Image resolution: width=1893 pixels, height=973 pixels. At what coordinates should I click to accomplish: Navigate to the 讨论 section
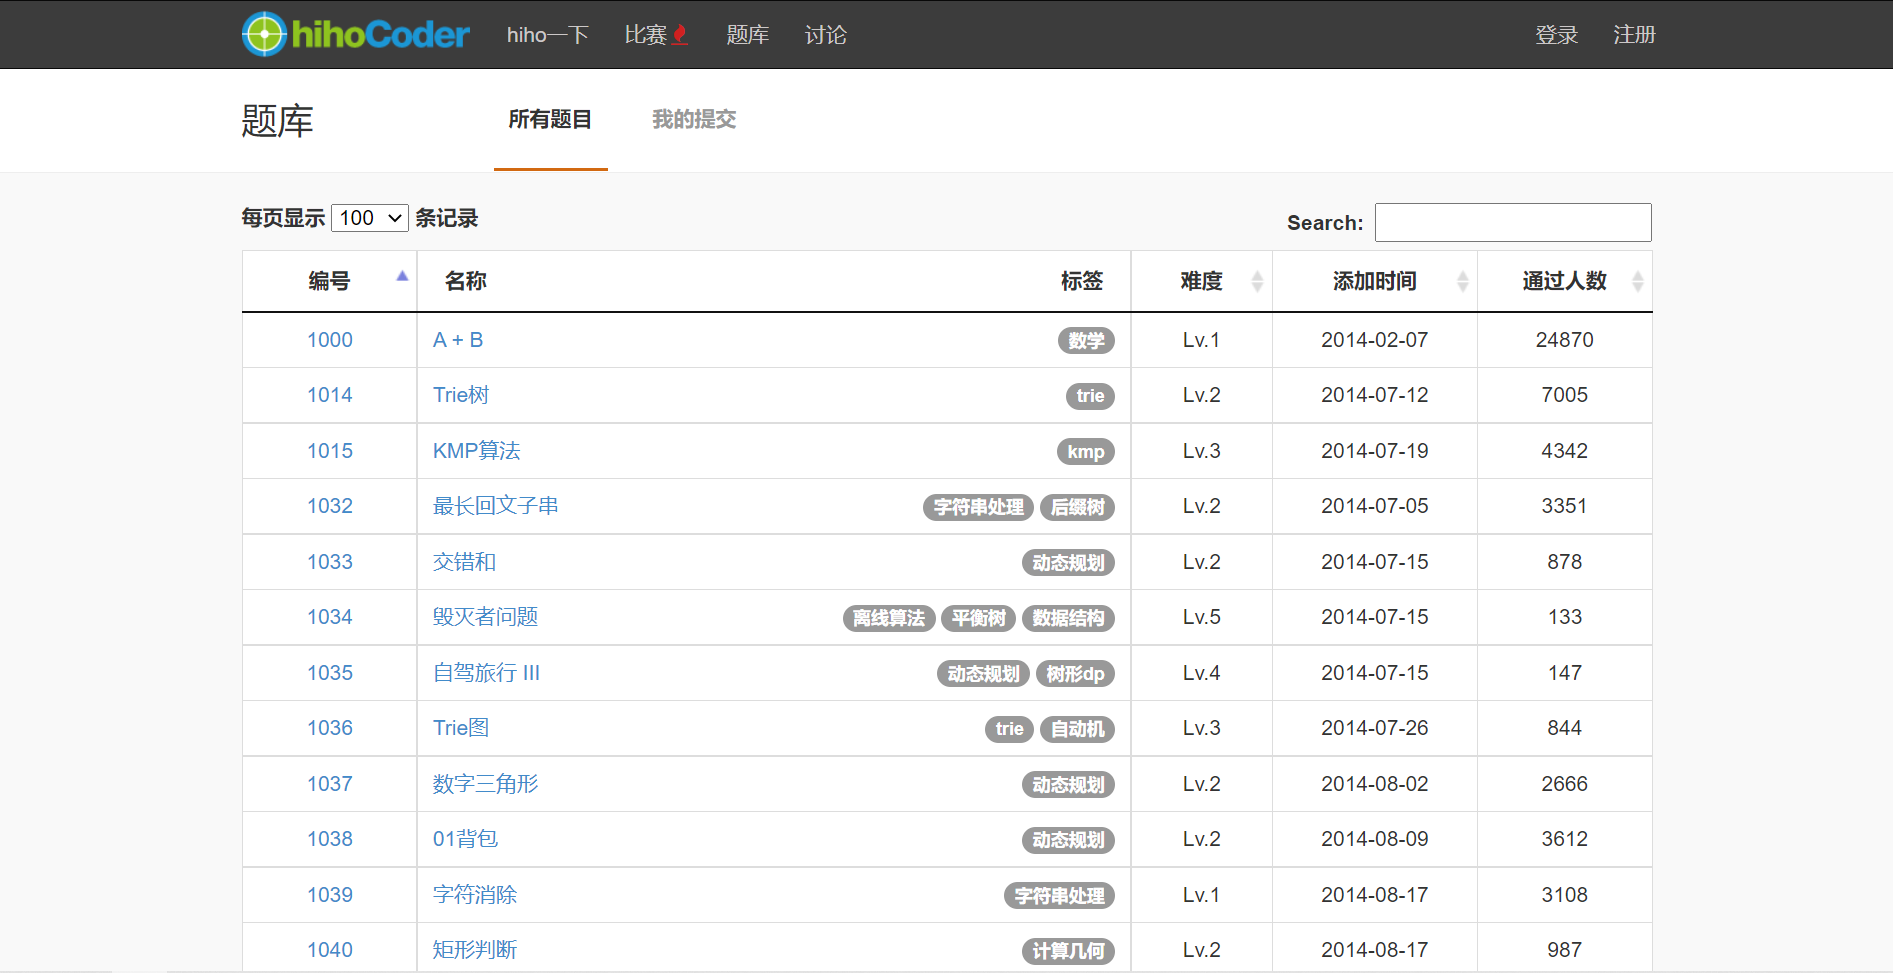824,34
